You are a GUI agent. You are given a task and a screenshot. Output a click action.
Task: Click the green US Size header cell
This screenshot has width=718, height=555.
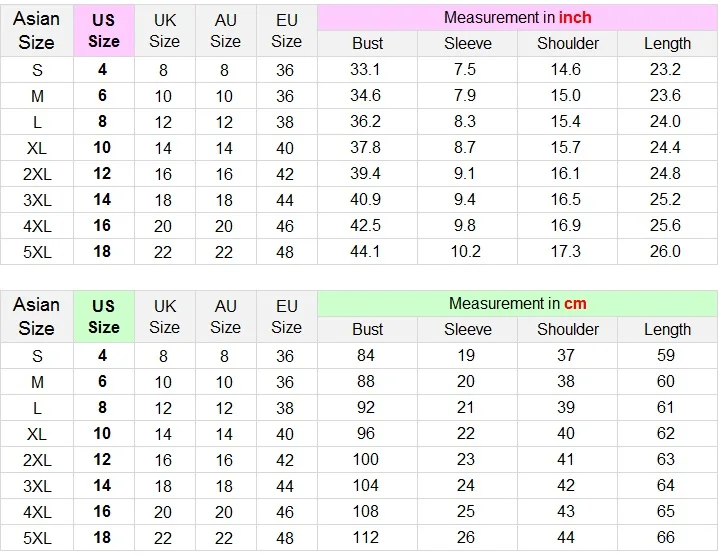coord(104,316)
